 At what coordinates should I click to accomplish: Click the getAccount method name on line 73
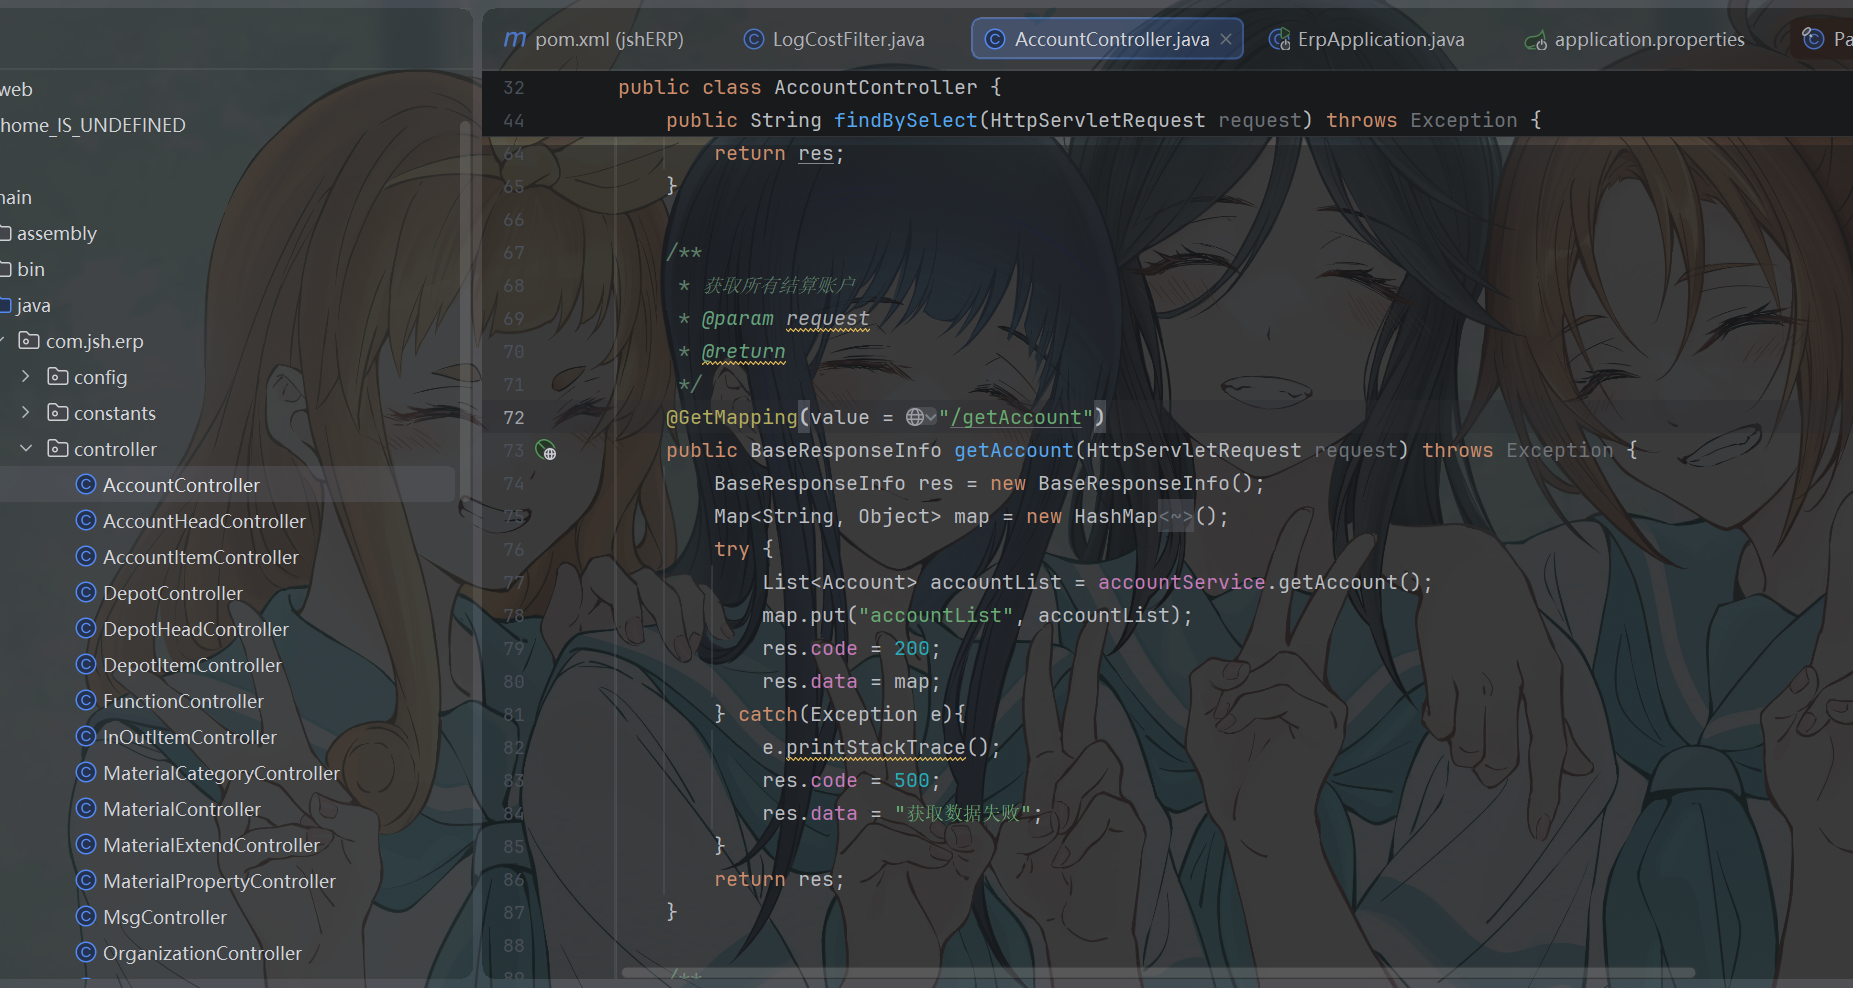(1014, 451)
